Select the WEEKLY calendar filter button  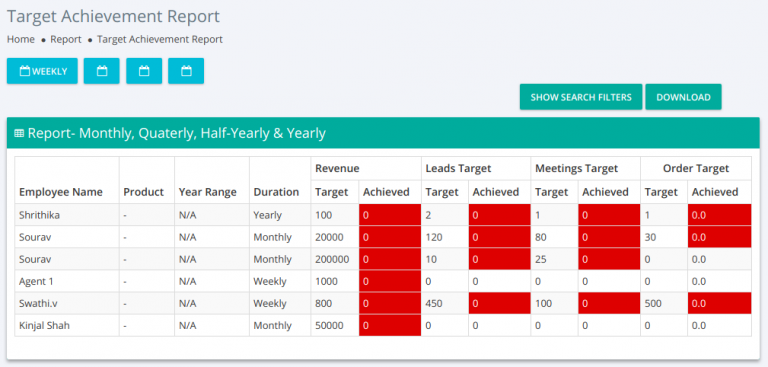[x=42, y=71]
